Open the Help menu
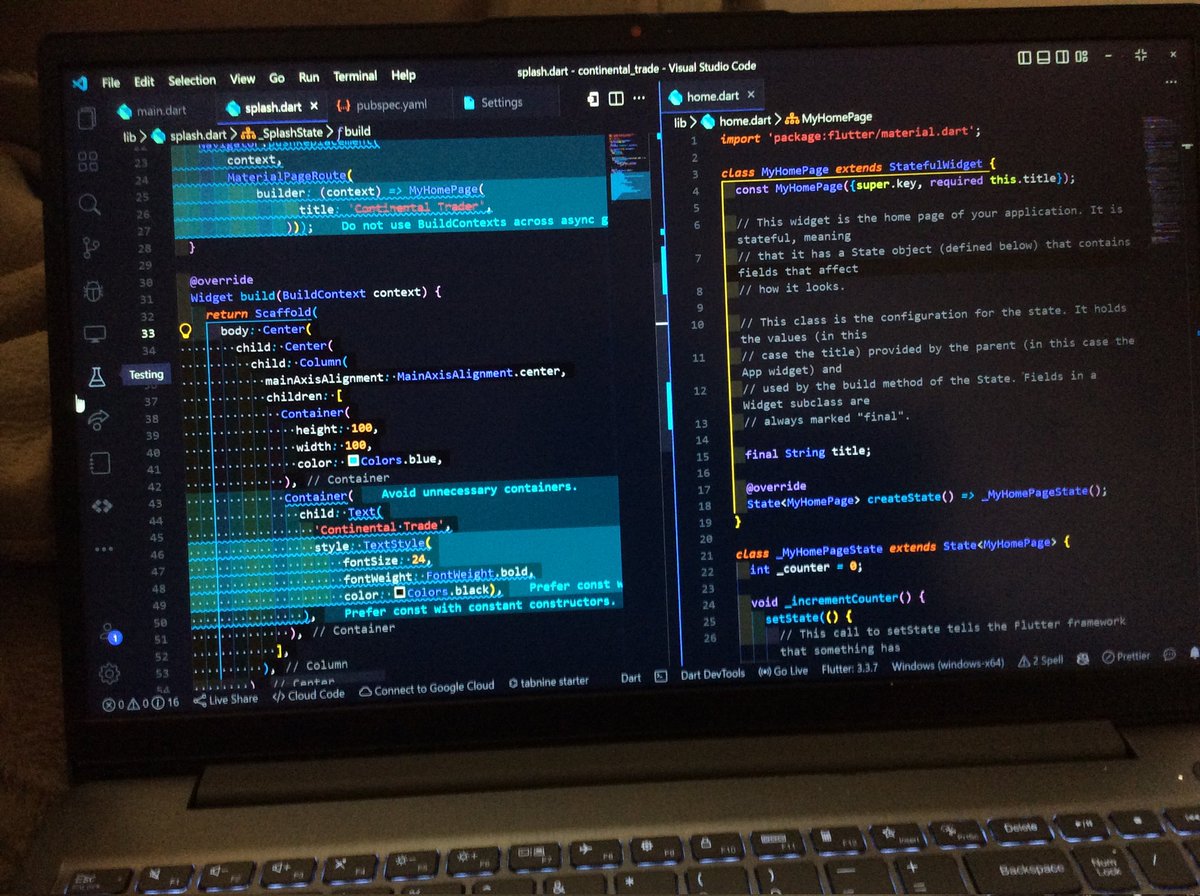The image size is (1200, 896). [403, 75]
